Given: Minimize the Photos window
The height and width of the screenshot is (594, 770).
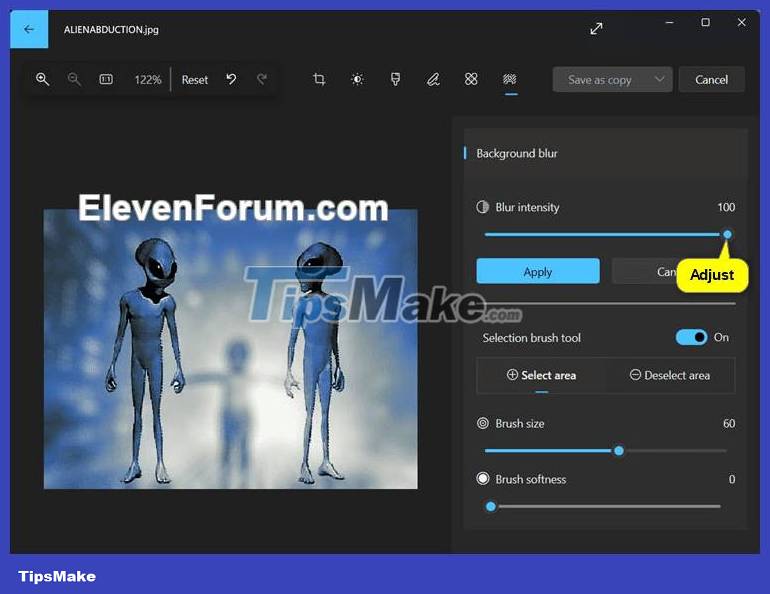Looking at the screenshot, I should (x=669, y=22).
